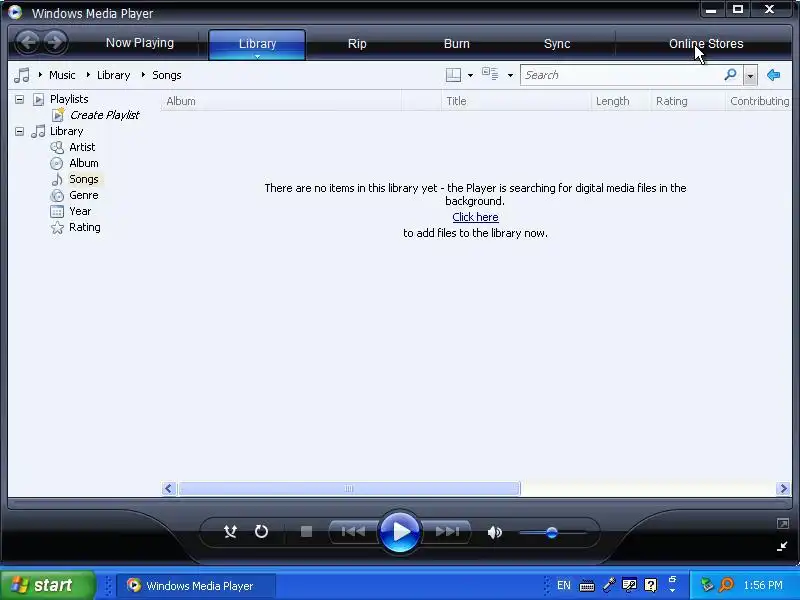
Task: Open the Burn tab
Action: coord(457,44)
